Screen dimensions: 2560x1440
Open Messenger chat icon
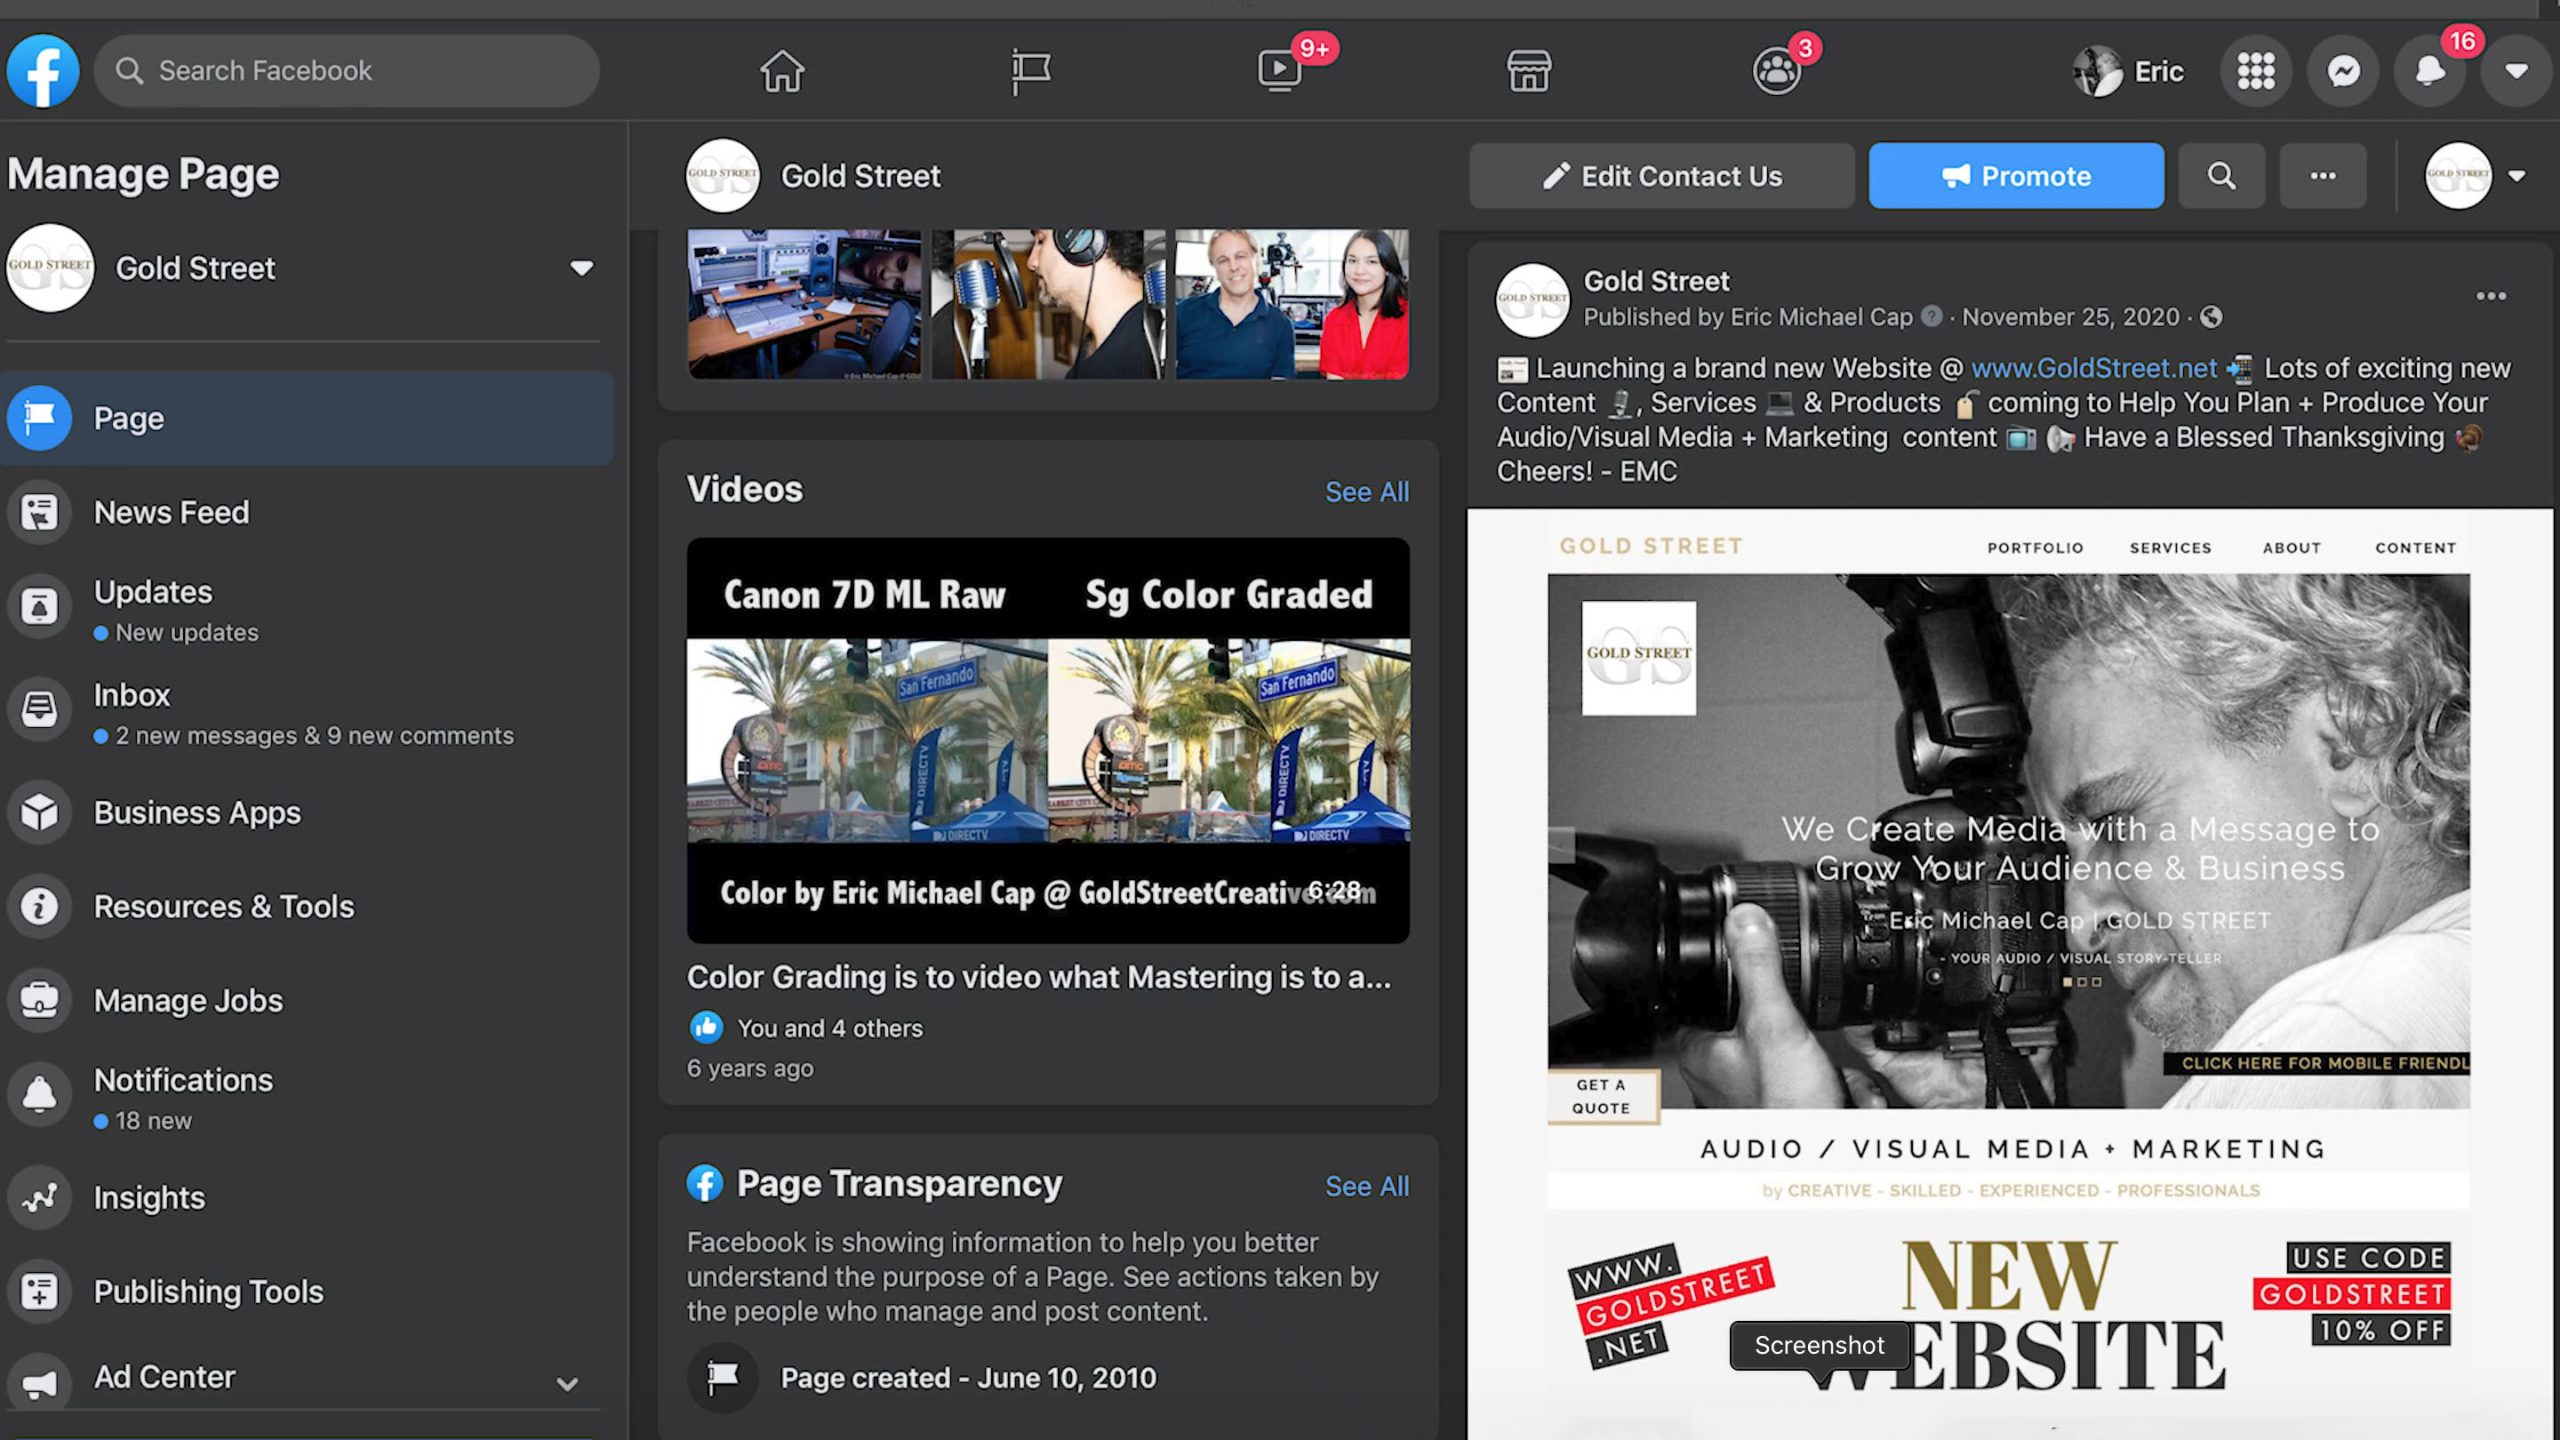pyautogui.click(x=2343, y=71)
